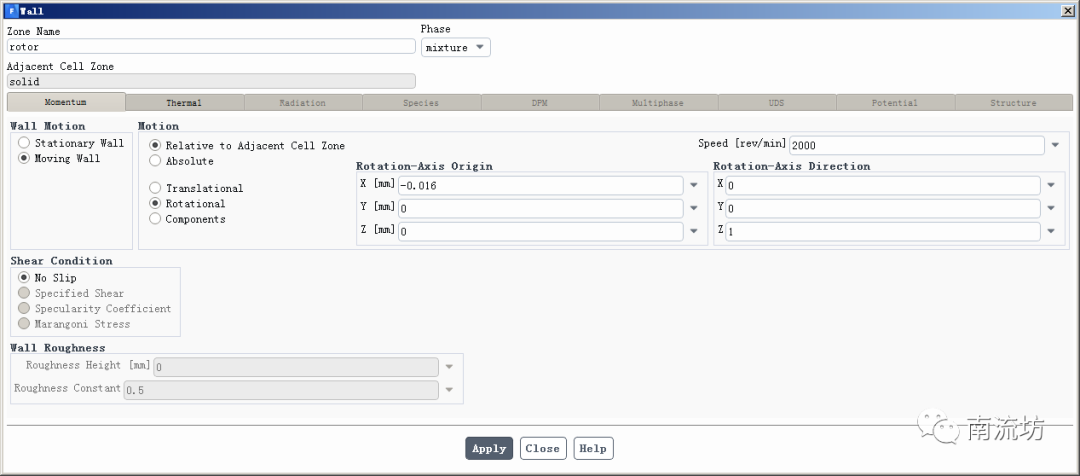Click the Rotation-Axis Origin Z [mm] field
This screenshot has width=1080, height=476.
coord(541,231)
